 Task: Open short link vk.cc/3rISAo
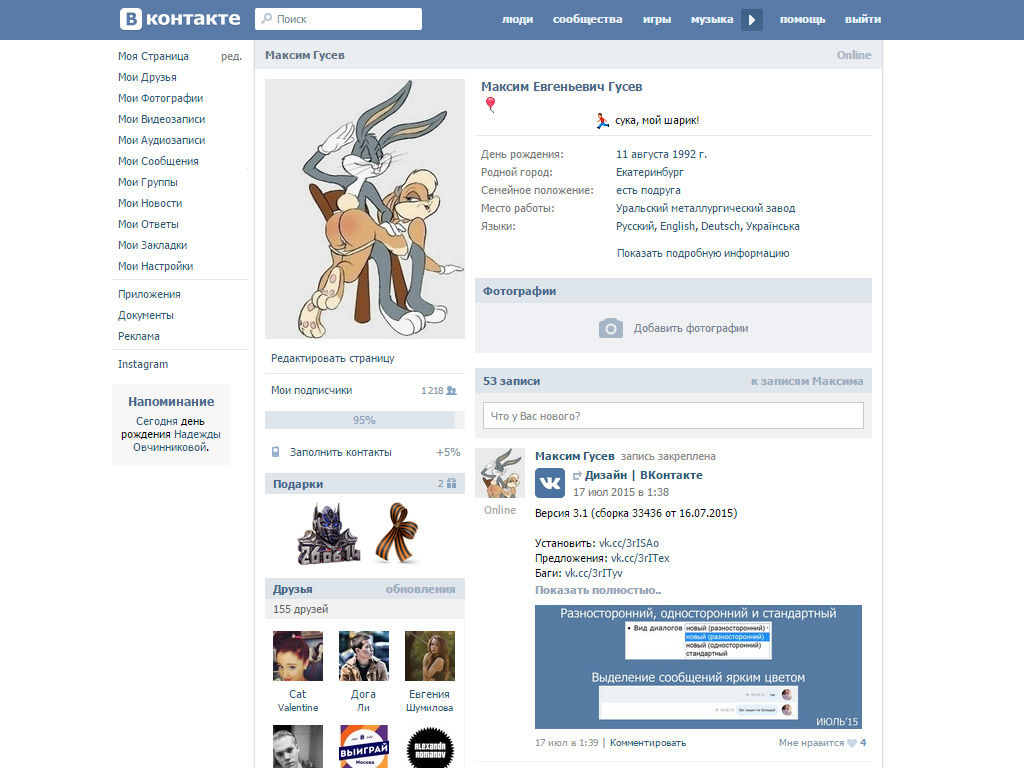point(629,543)
